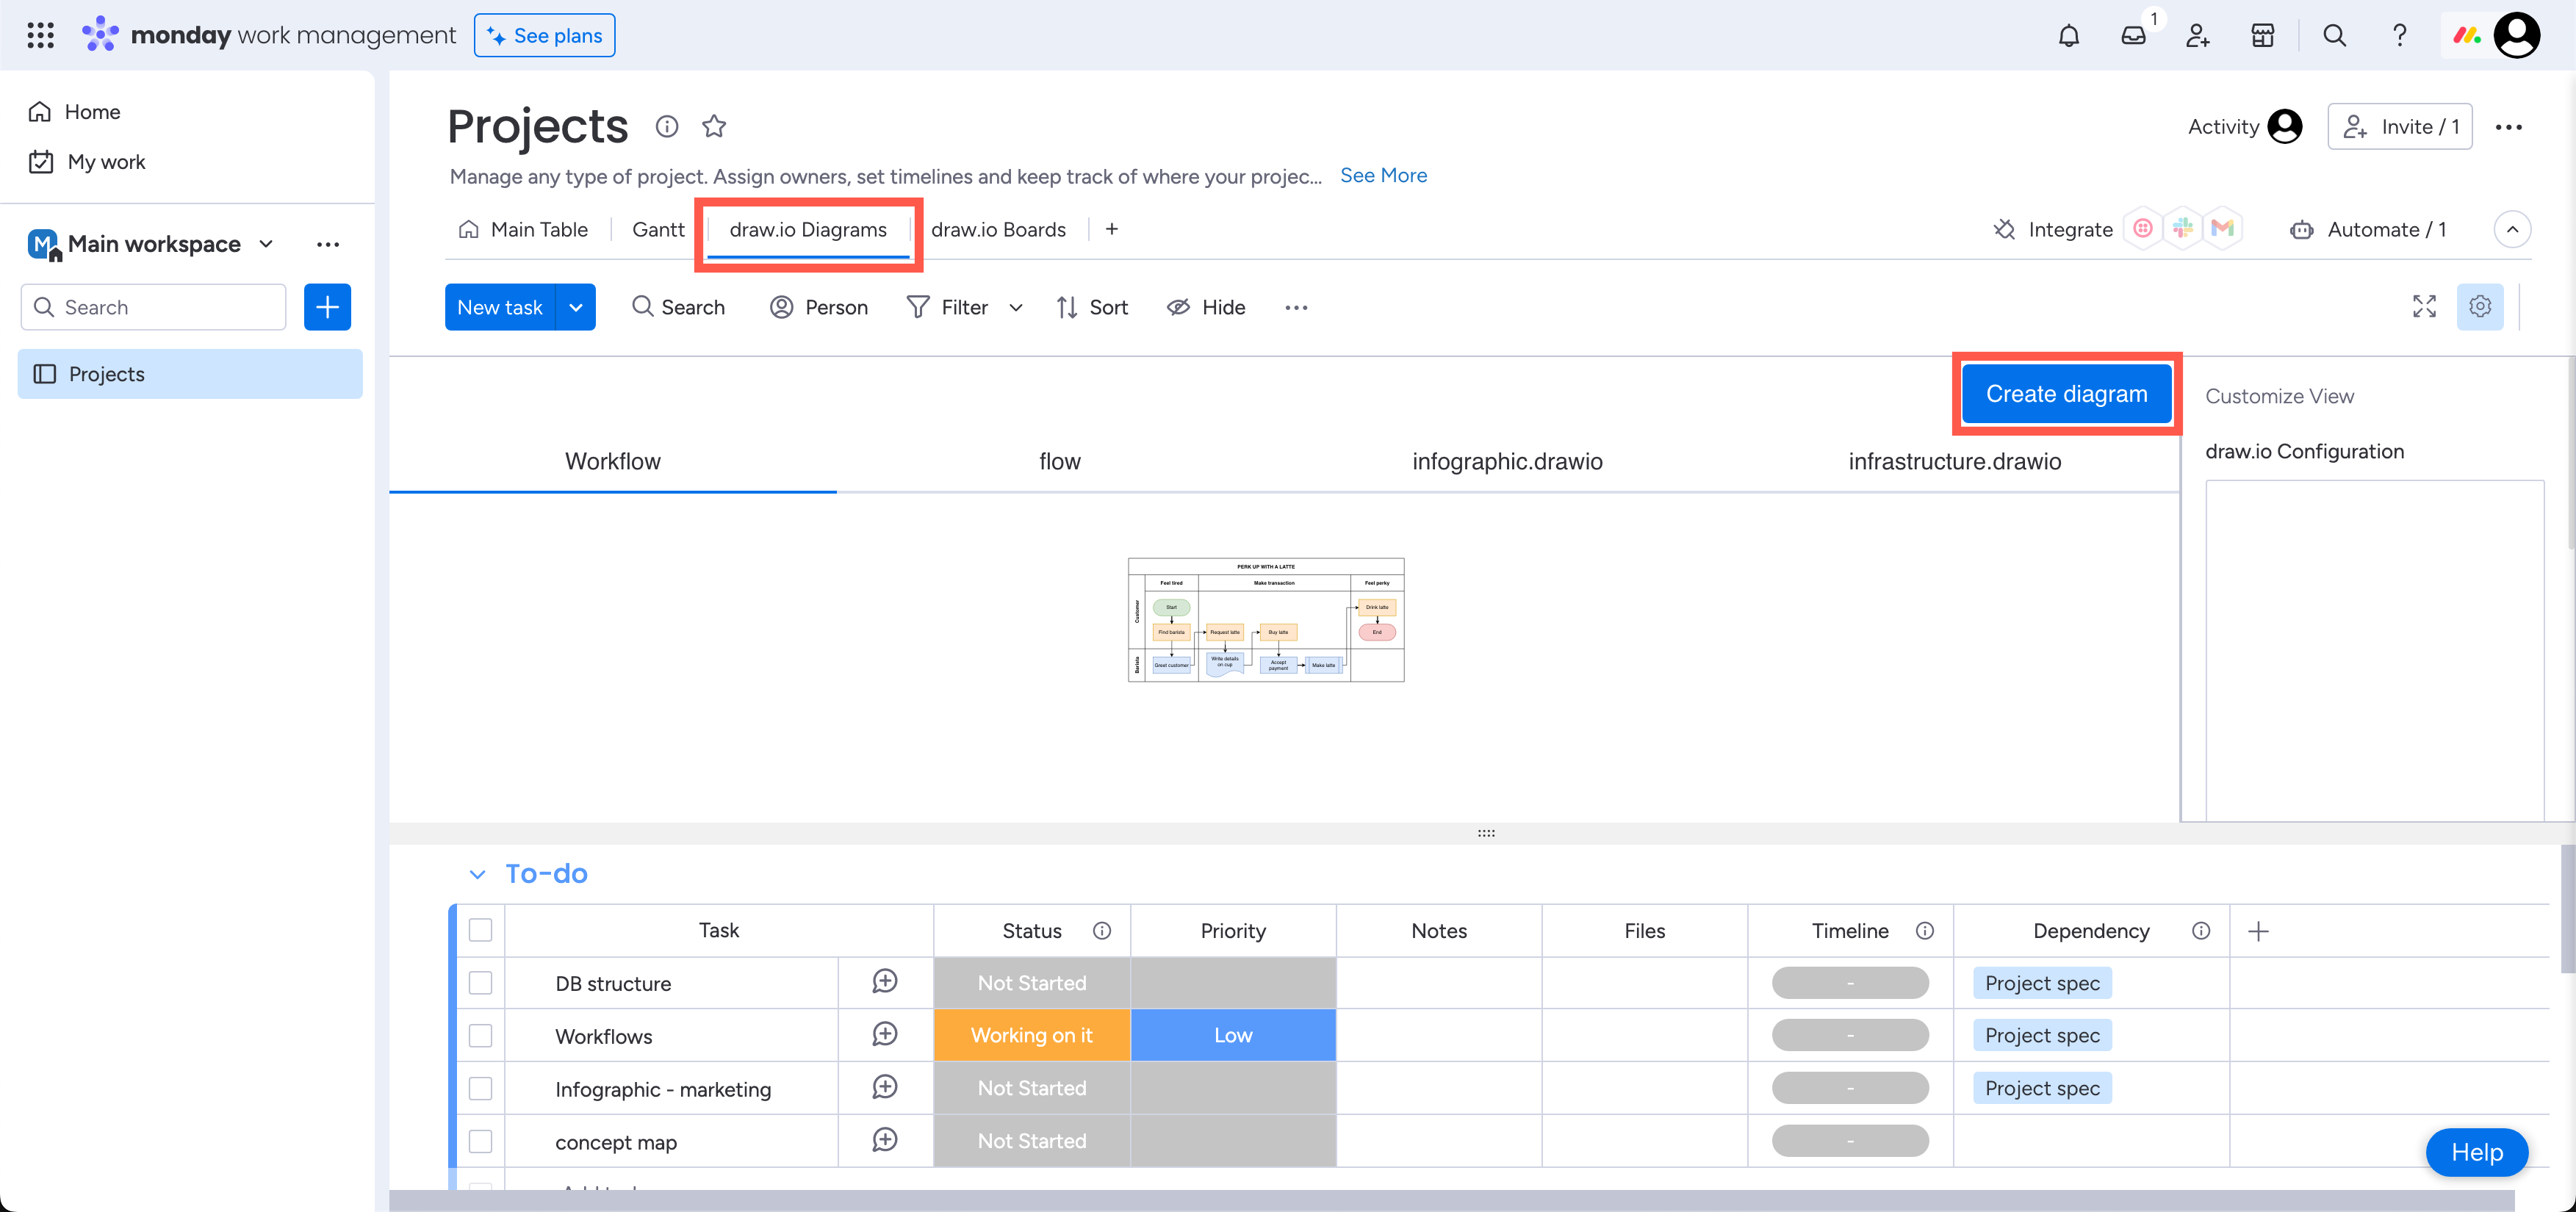Open the See More description link
The width and height of the screenshot is (2576, 1212).
pyautogui.click(x=1384, y=175)
